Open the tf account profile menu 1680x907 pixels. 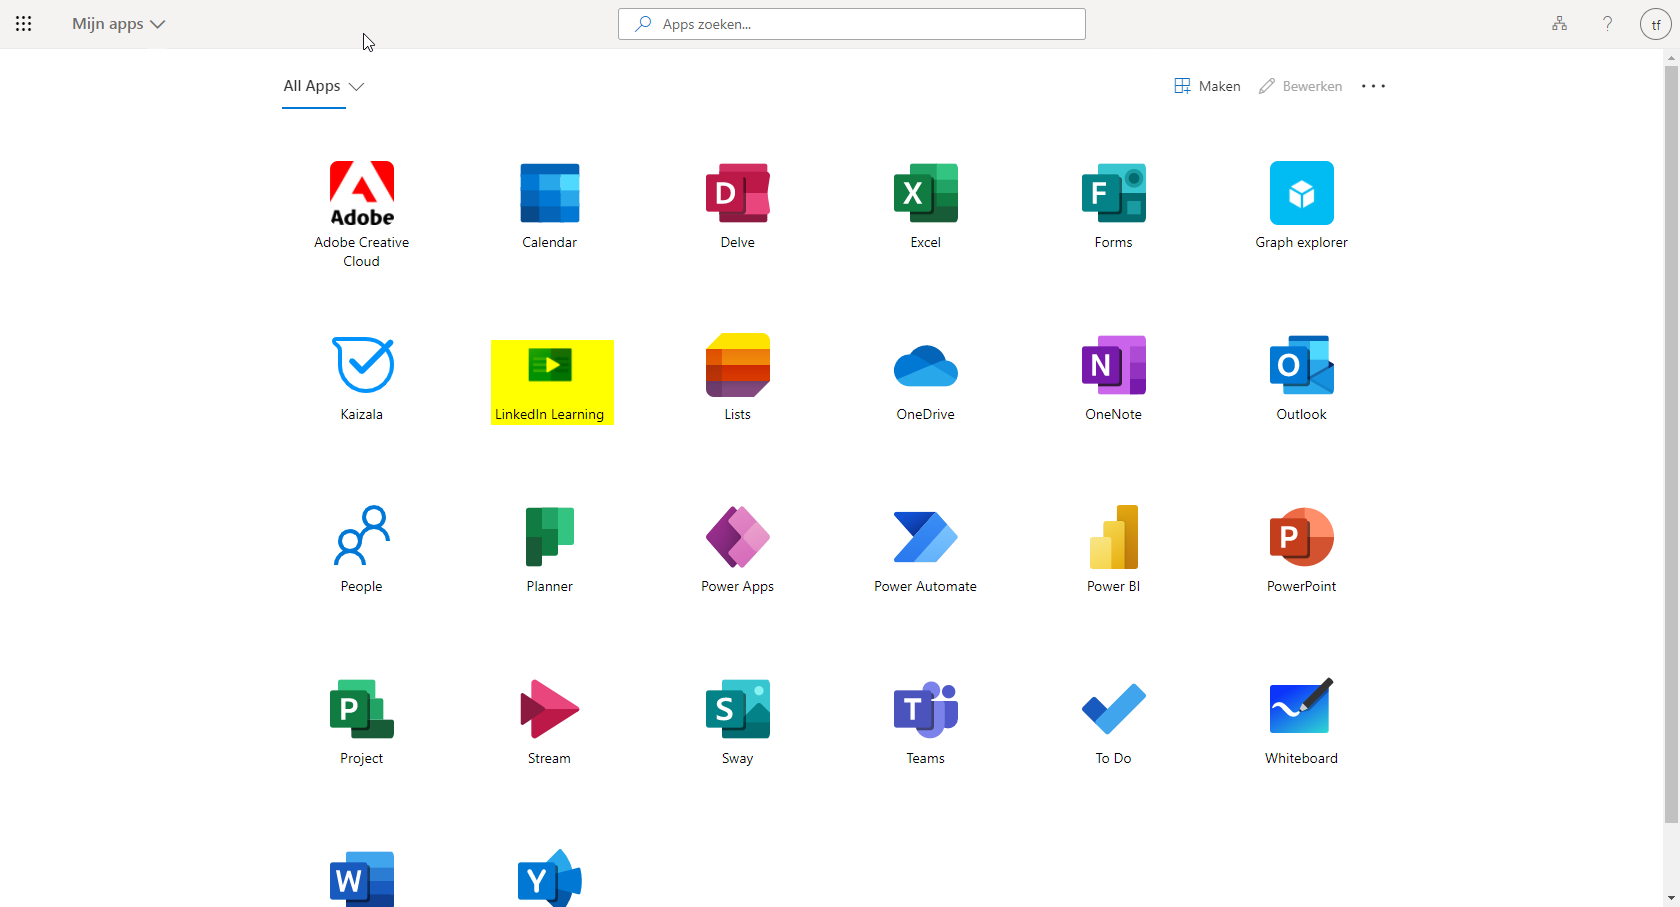click(x=1656, y=24)
